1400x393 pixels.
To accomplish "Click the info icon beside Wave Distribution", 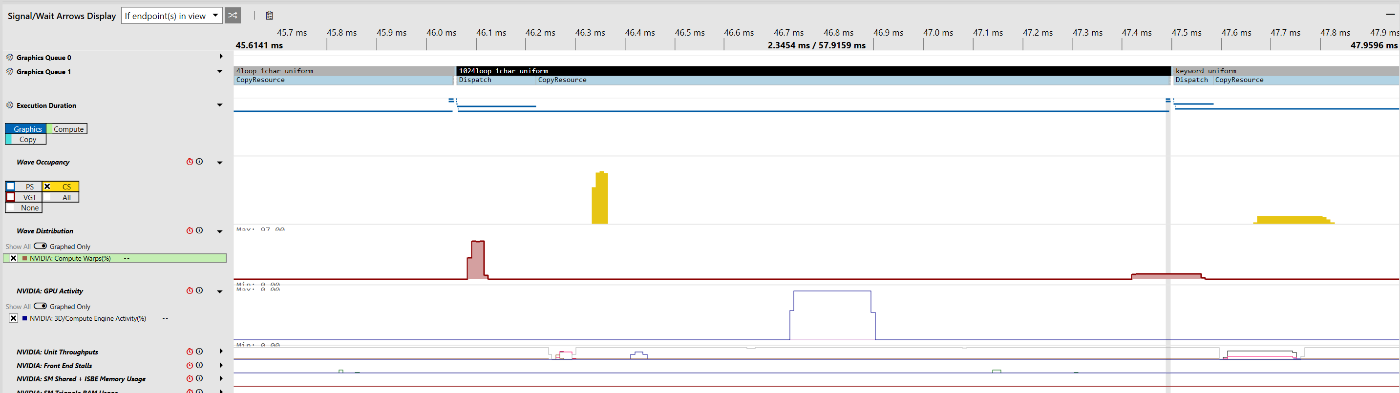I will 199,231.
